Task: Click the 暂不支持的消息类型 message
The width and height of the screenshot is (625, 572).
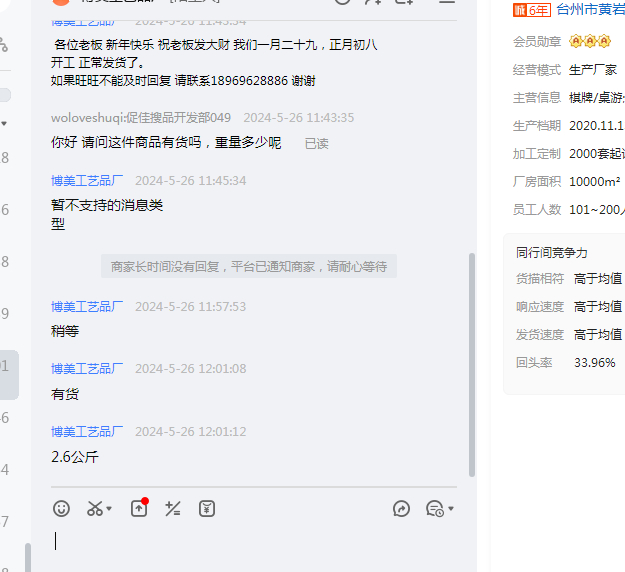Action: [107, 214]
